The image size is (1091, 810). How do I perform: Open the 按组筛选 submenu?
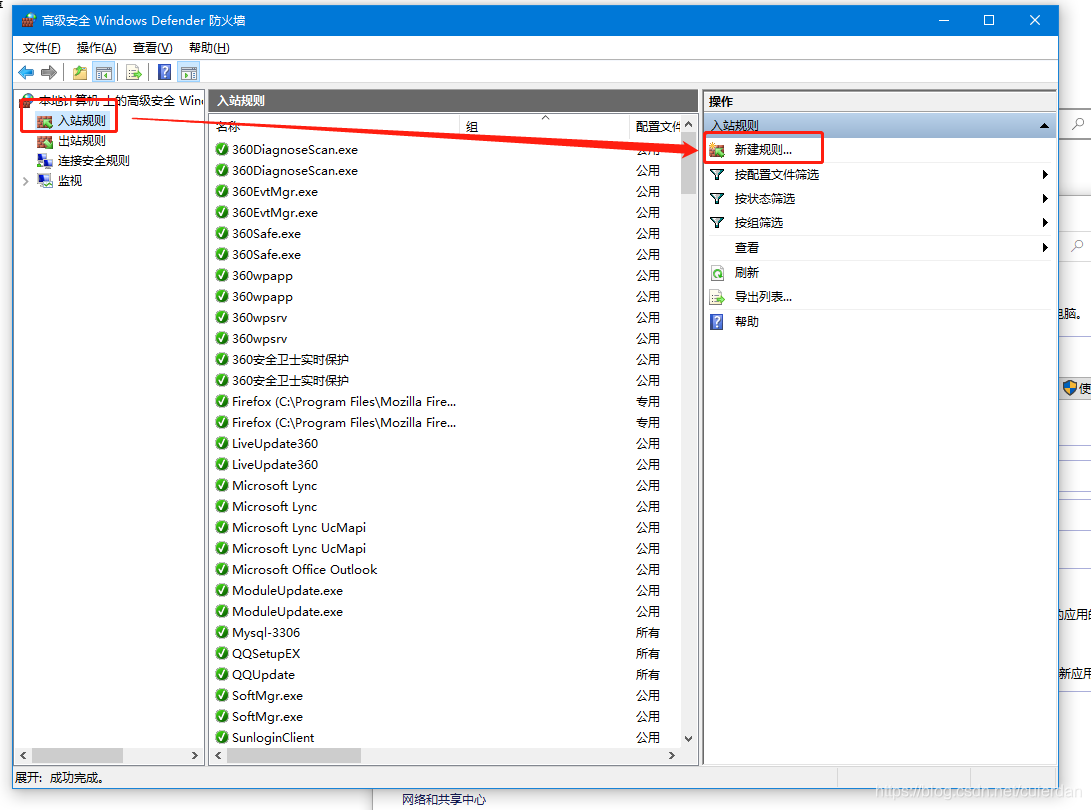(758, 223)
